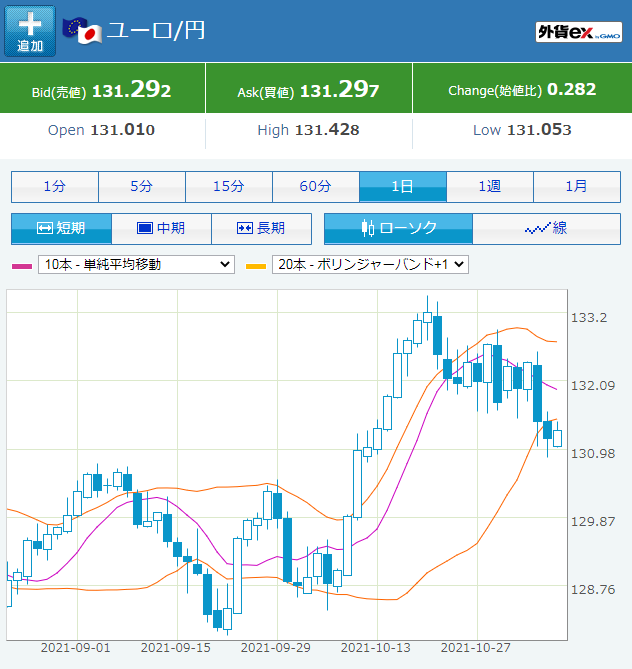The image size is (632, 669).
Task: Click the 128.76 price axis label
Action: 593,590
